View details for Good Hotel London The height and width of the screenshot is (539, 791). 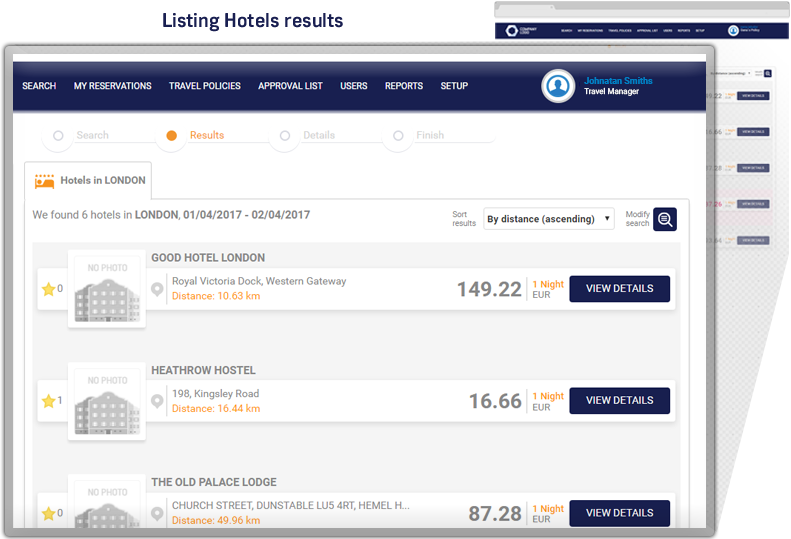click(619, 289)
